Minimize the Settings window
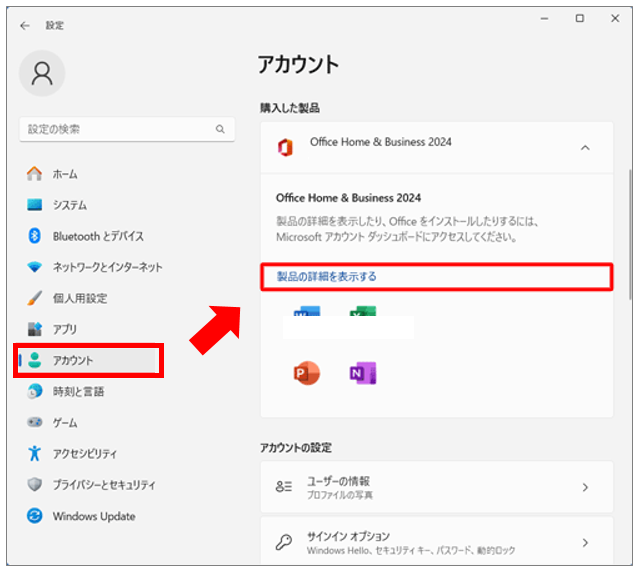The image size is (638, 574). click(x=544, y=19)
